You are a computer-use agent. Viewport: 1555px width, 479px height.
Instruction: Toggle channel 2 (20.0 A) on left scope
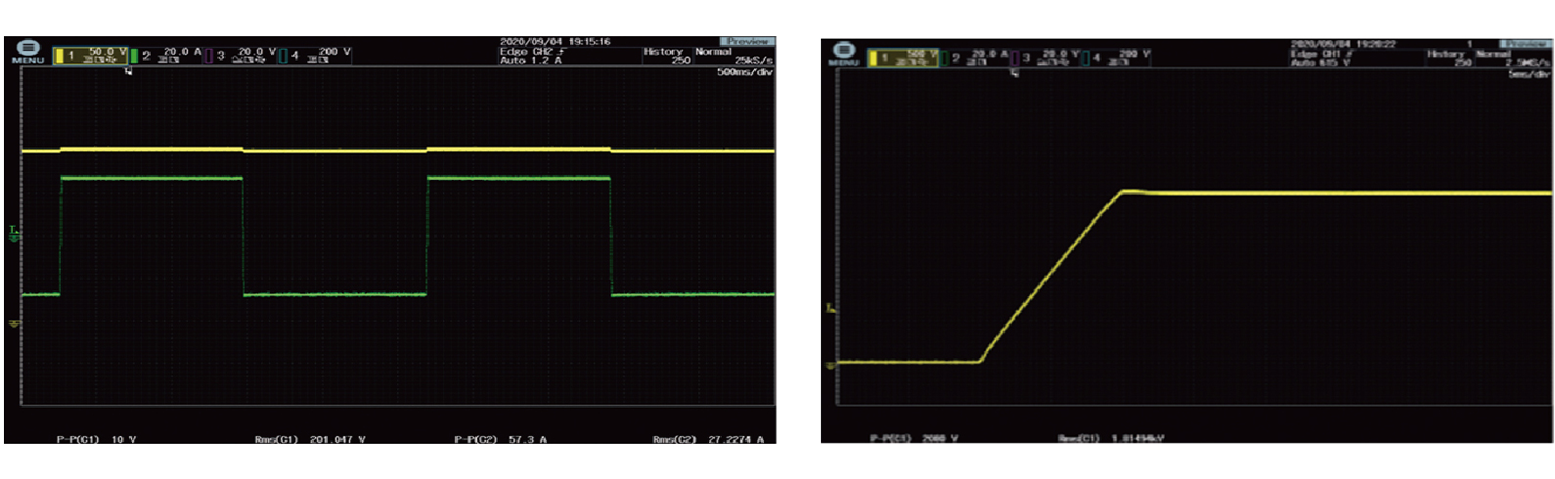pyautogui.click(x=170, y=54)
